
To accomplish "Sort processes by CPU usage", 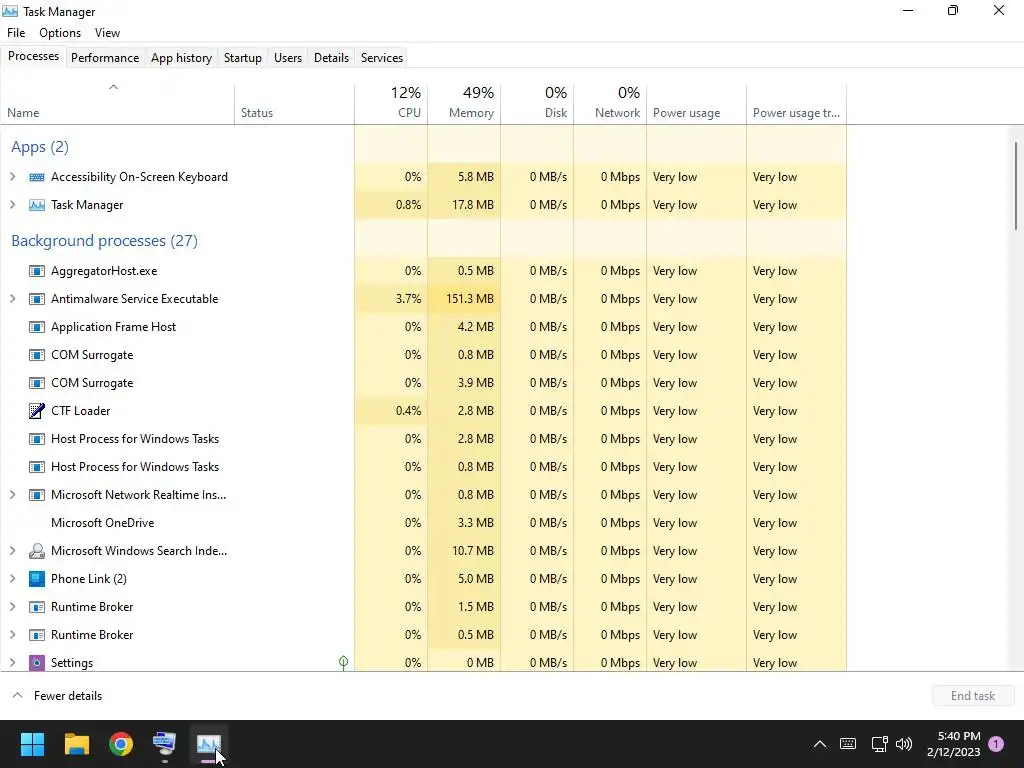I will [391, 104].
